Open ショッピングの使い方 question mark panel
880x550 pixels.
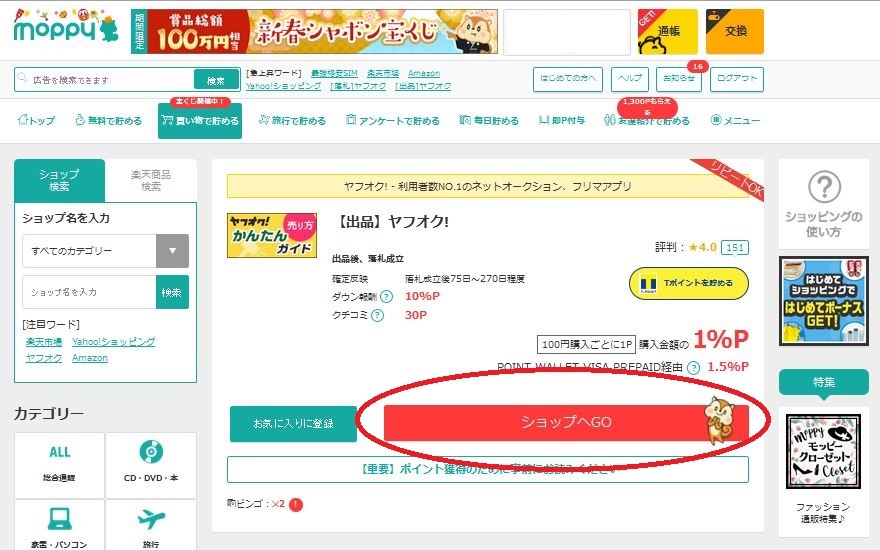[823, 204]
